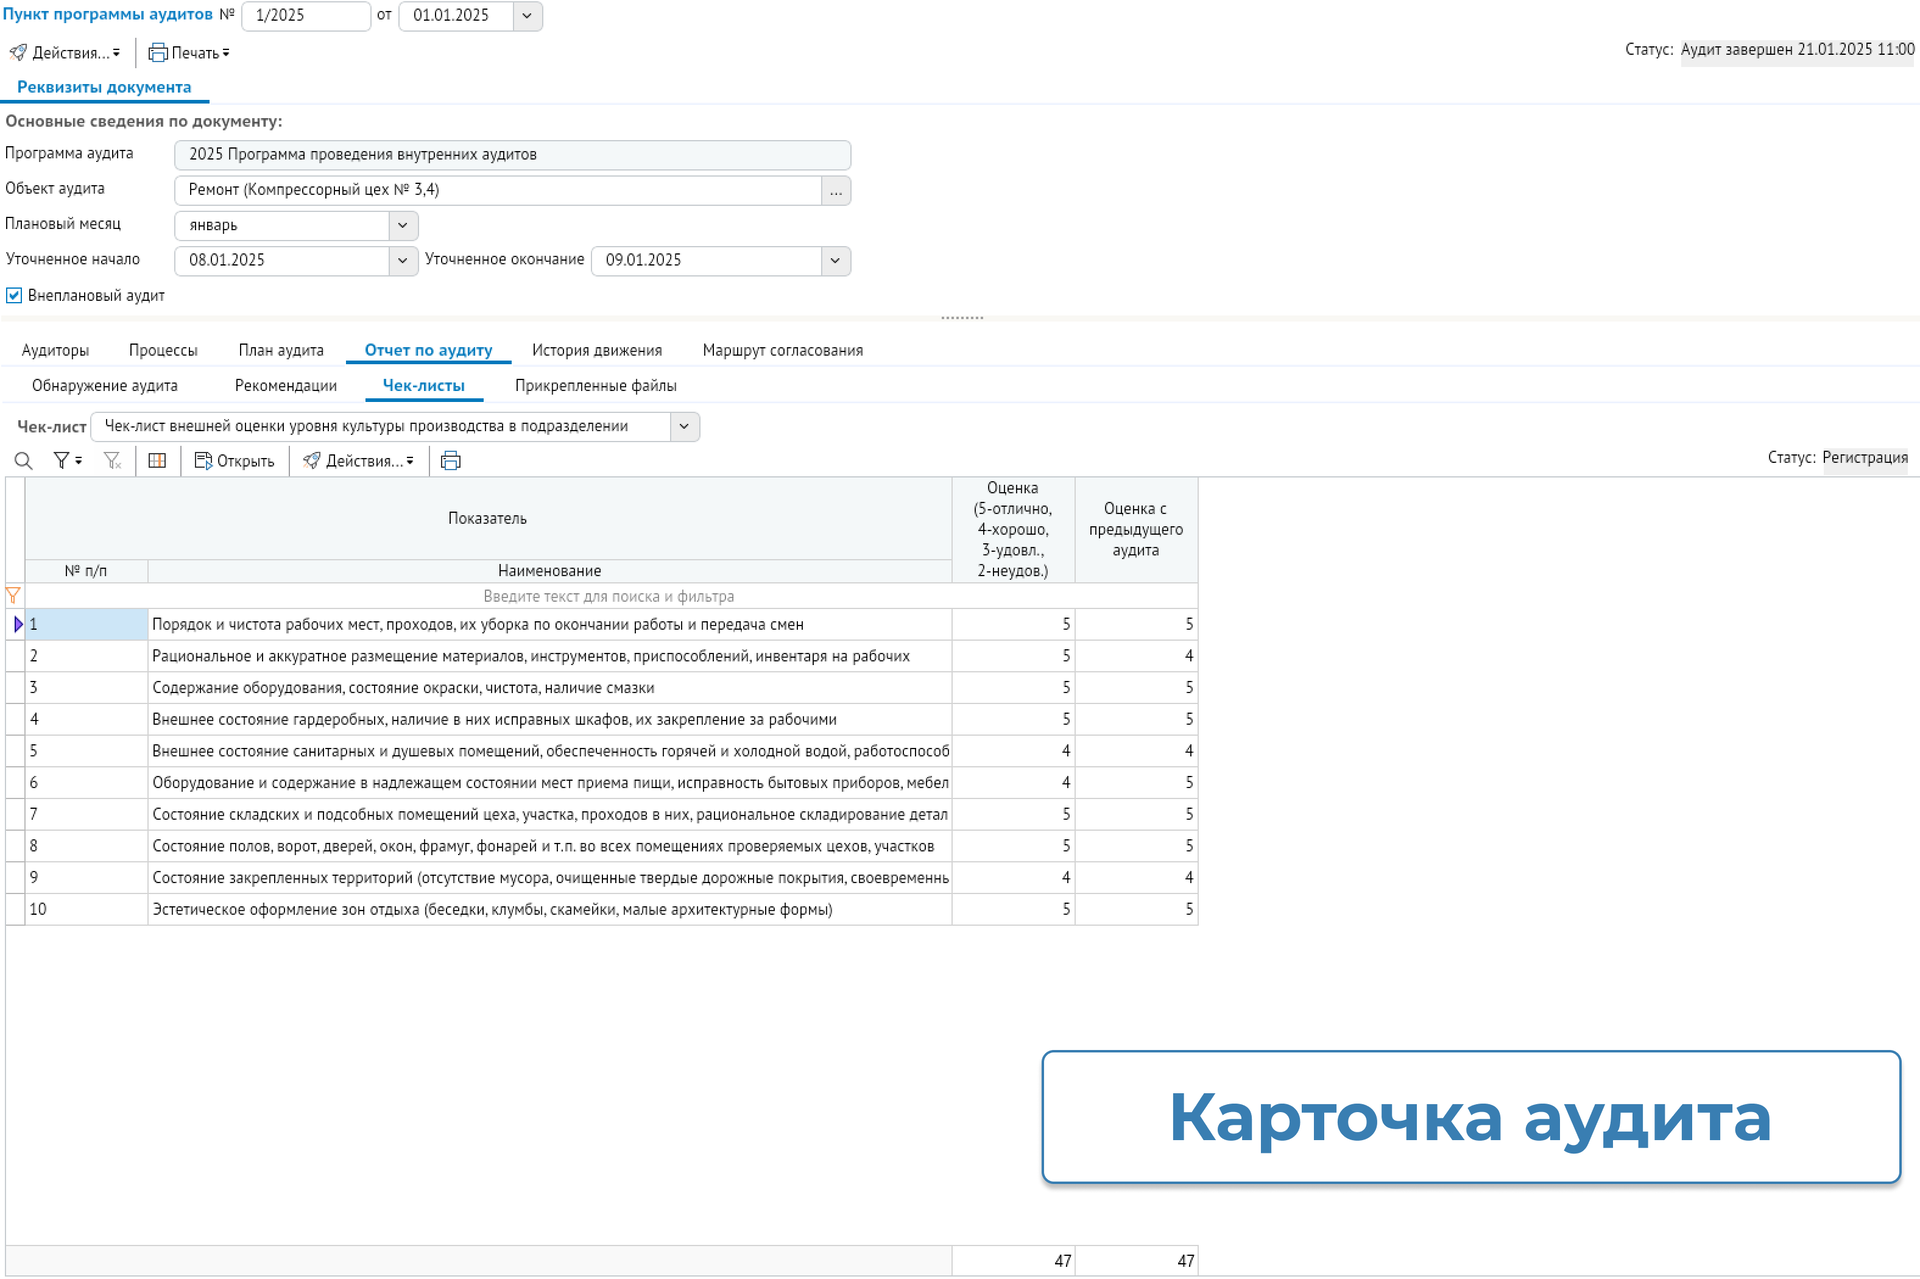Click the horizontal splitter dots handle

click(x=962, y=318)
